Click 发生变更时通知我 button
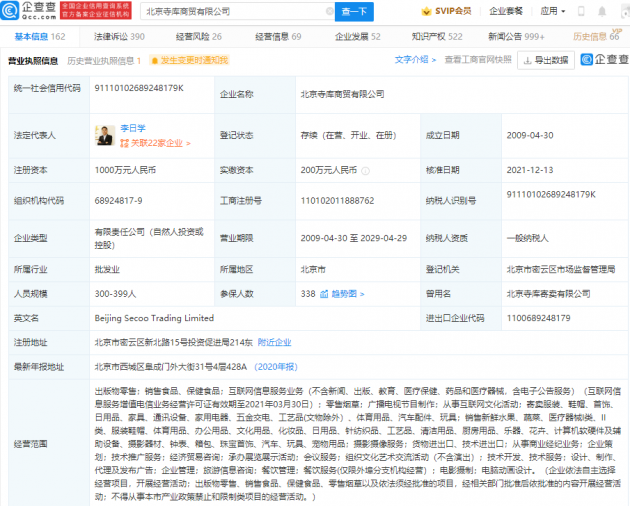This screenshot has width=630, height=506. pyautogui.click(x=189, y=60)
